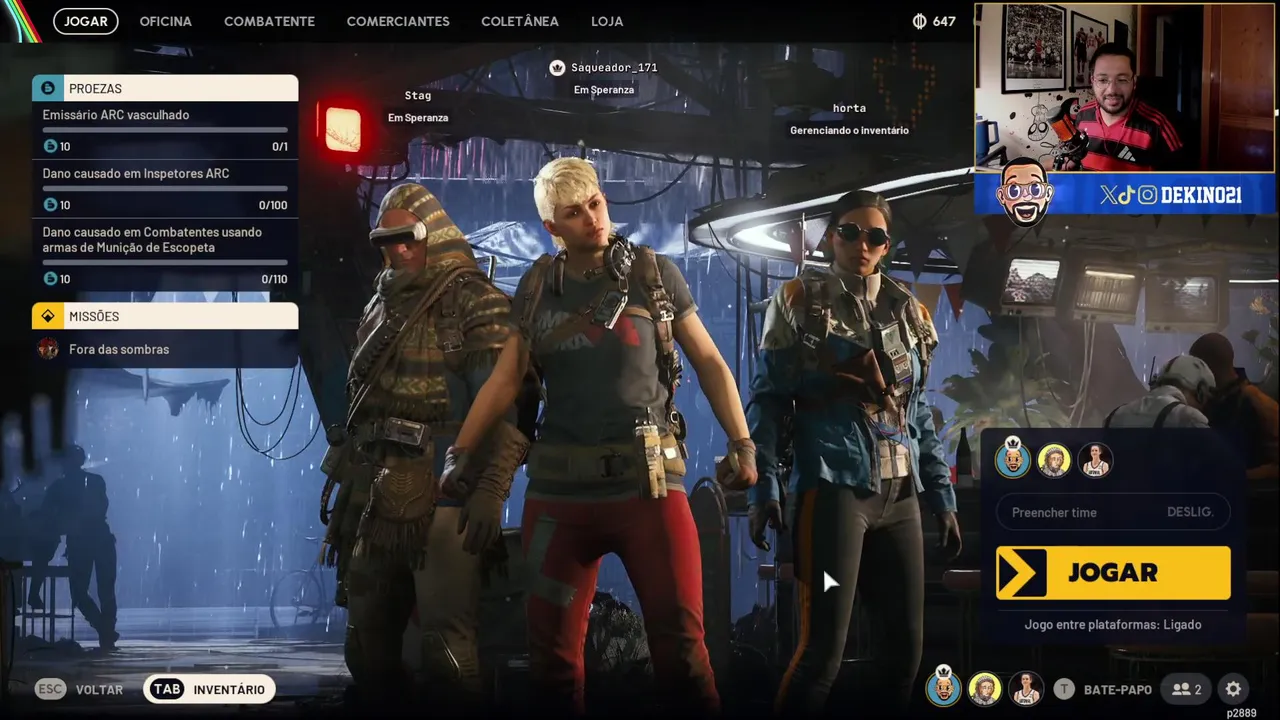Go to the COMERCIANTES tab
The height and width of the screenshot is (720, 1280).
[398, 21]
